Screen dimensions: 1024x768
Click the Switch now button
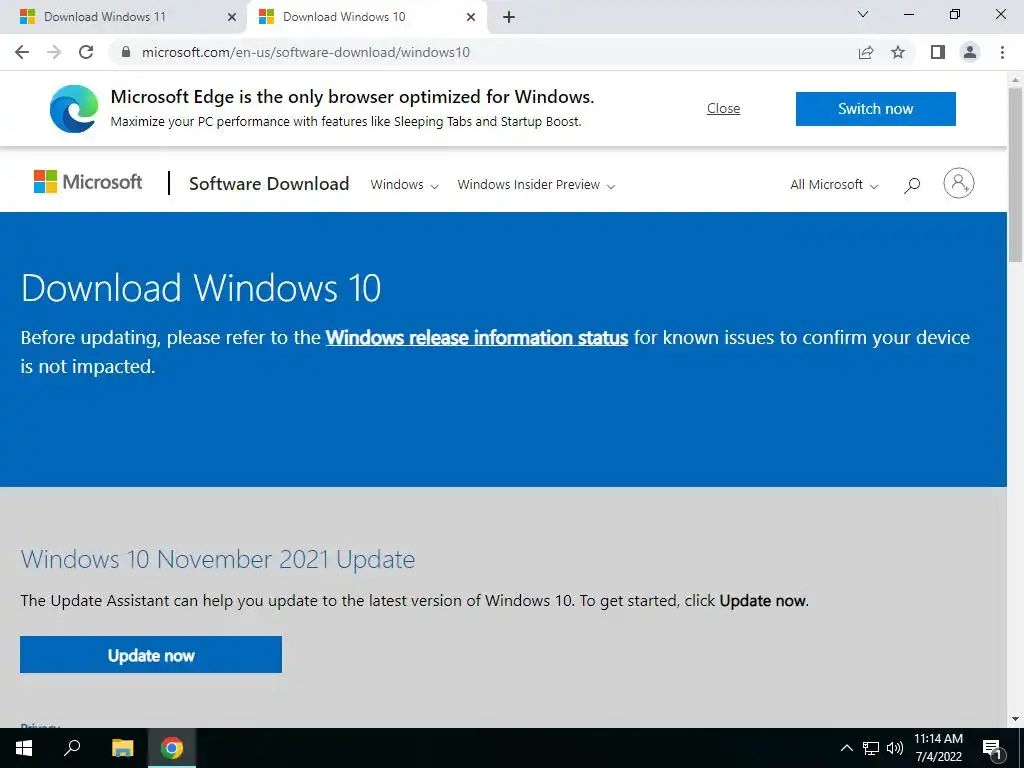pyautogui.click(x=876, y=108)
